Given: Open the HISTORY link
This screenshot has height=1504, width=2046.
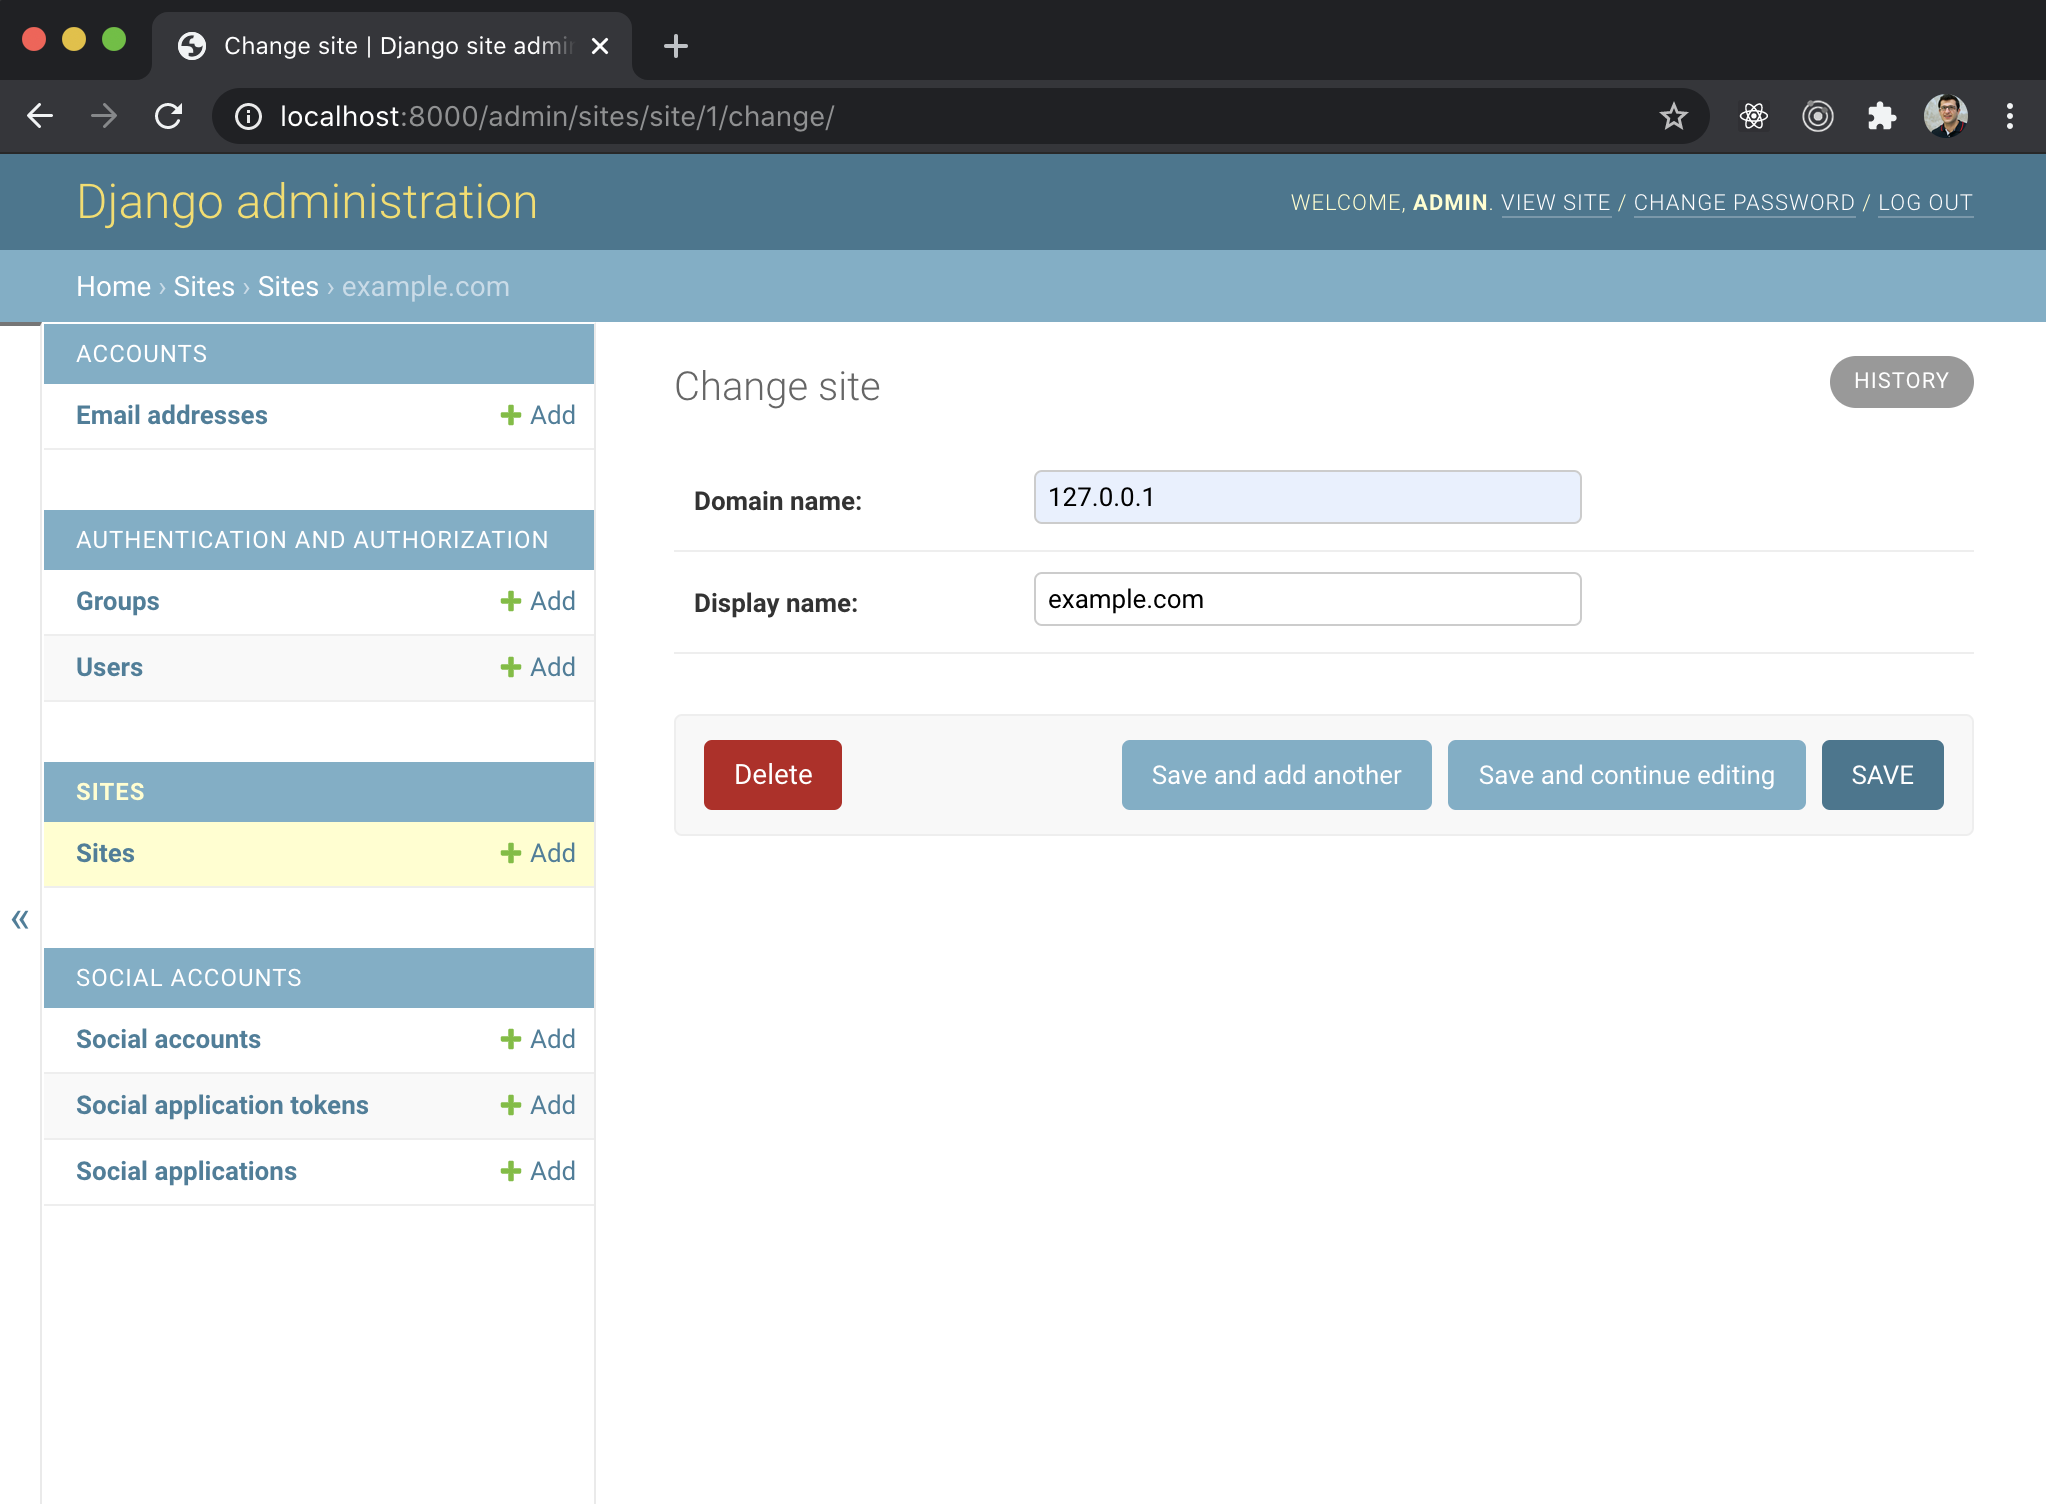Looking at the screenshot, I should point(1901,381).
